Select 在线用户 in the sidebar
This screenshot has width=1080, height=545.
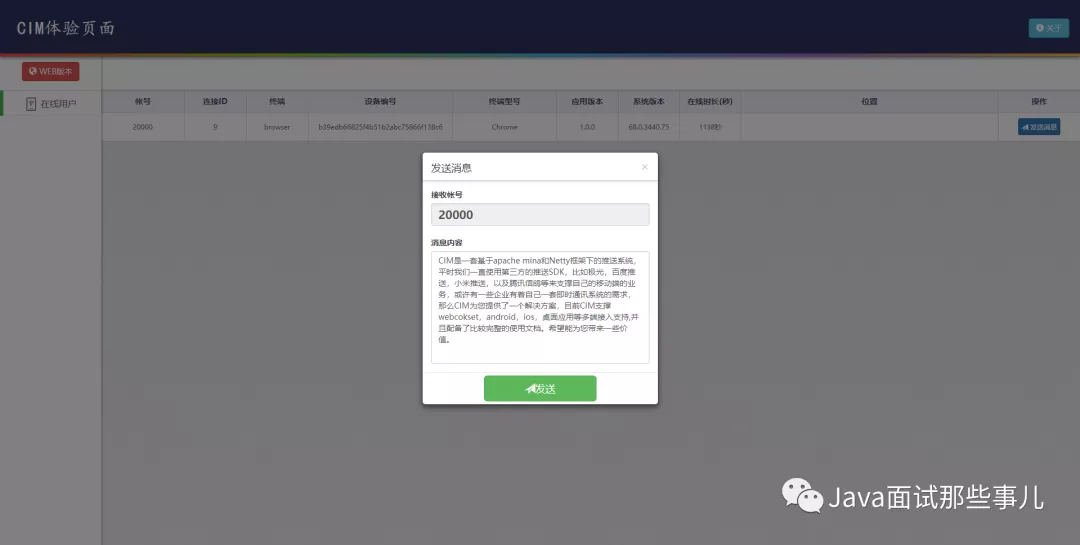(x=51, y=104)
